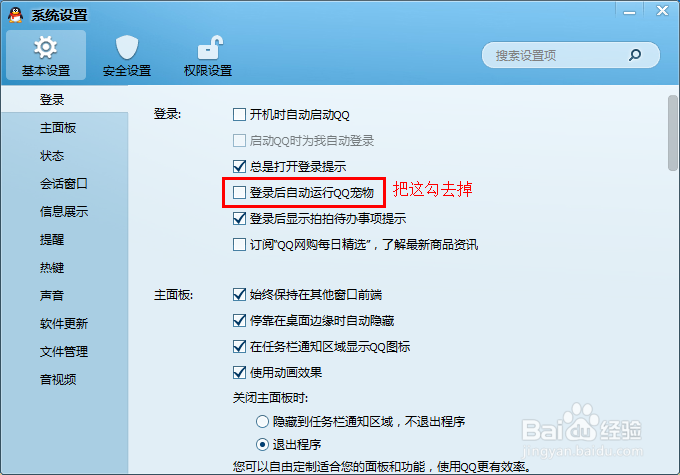Click the QQ penguin logo icon
The height and width of the screenshot is (475, 680).
16,15
